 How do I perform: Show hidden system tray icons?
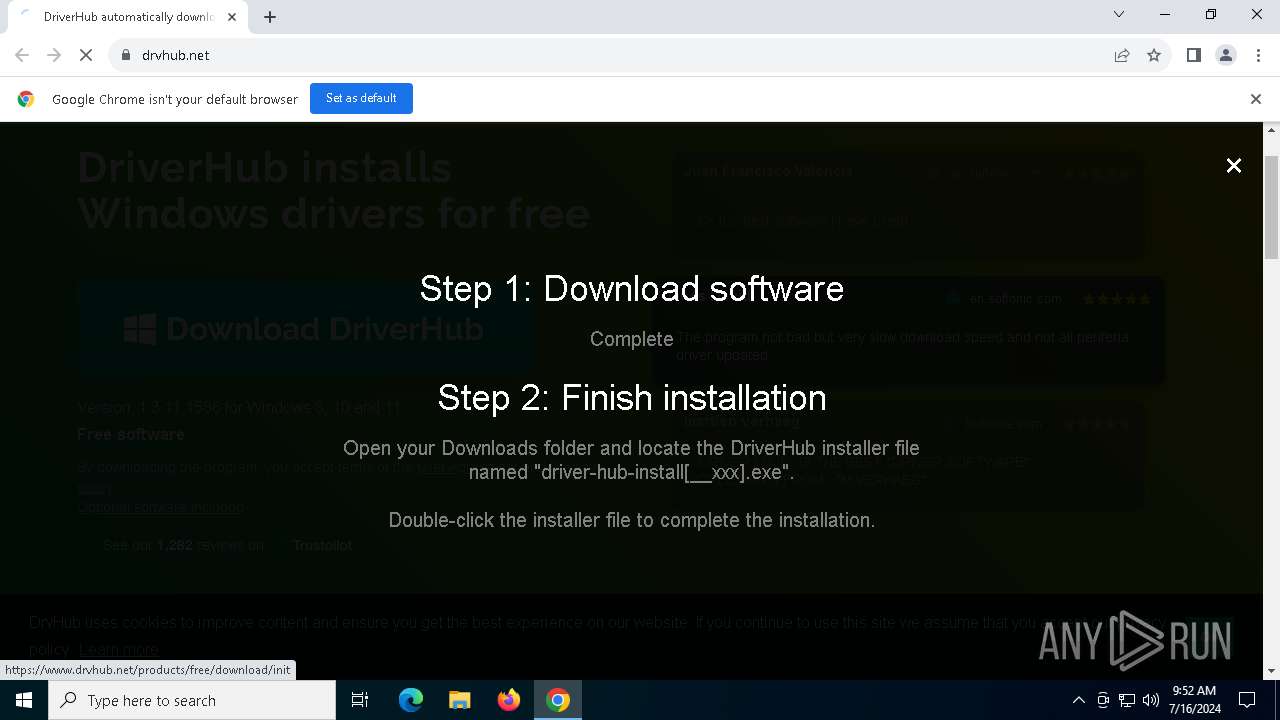click(1078, 700)
